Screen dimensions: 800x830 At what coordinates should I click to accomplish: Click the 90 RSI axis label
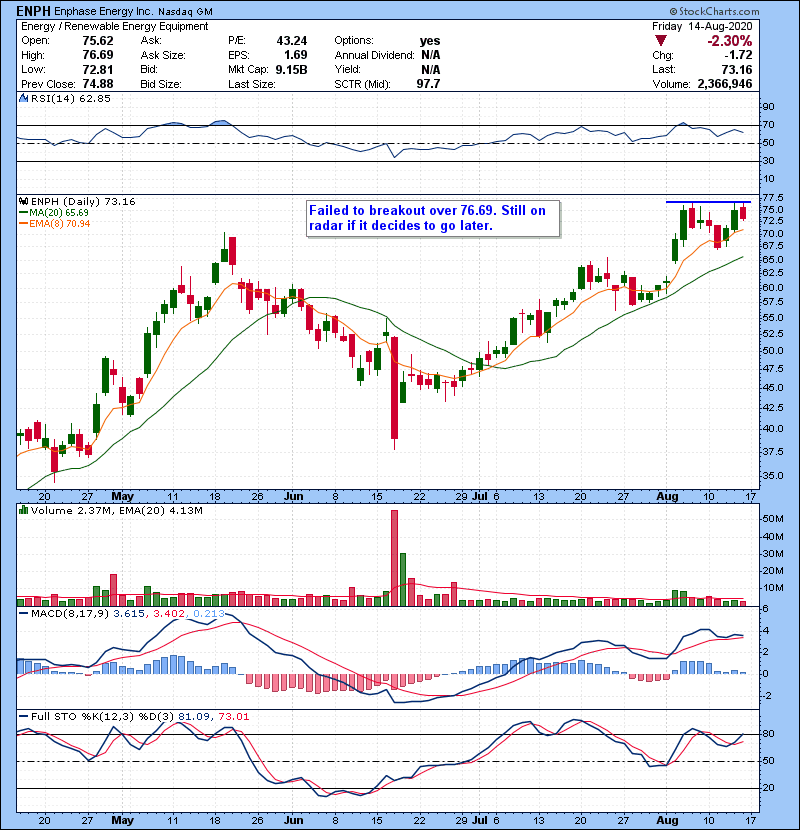click(768, 107)
